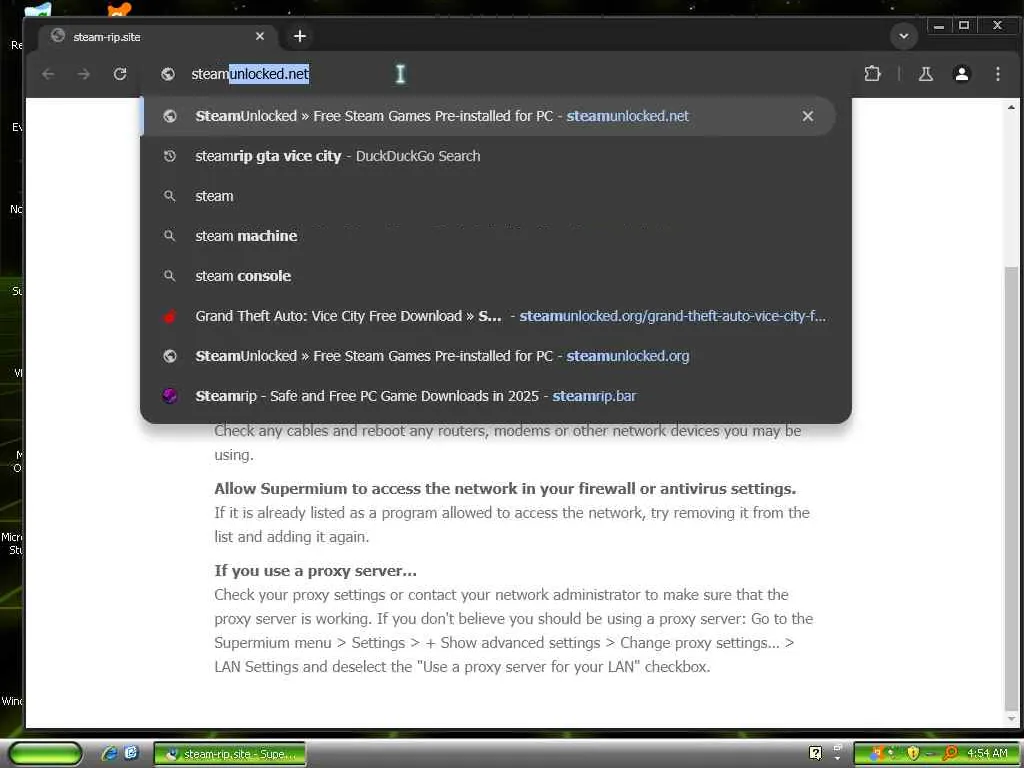Click into the address bar text
The width and height of the screenshot is (1024, 768).
(250, 74)
